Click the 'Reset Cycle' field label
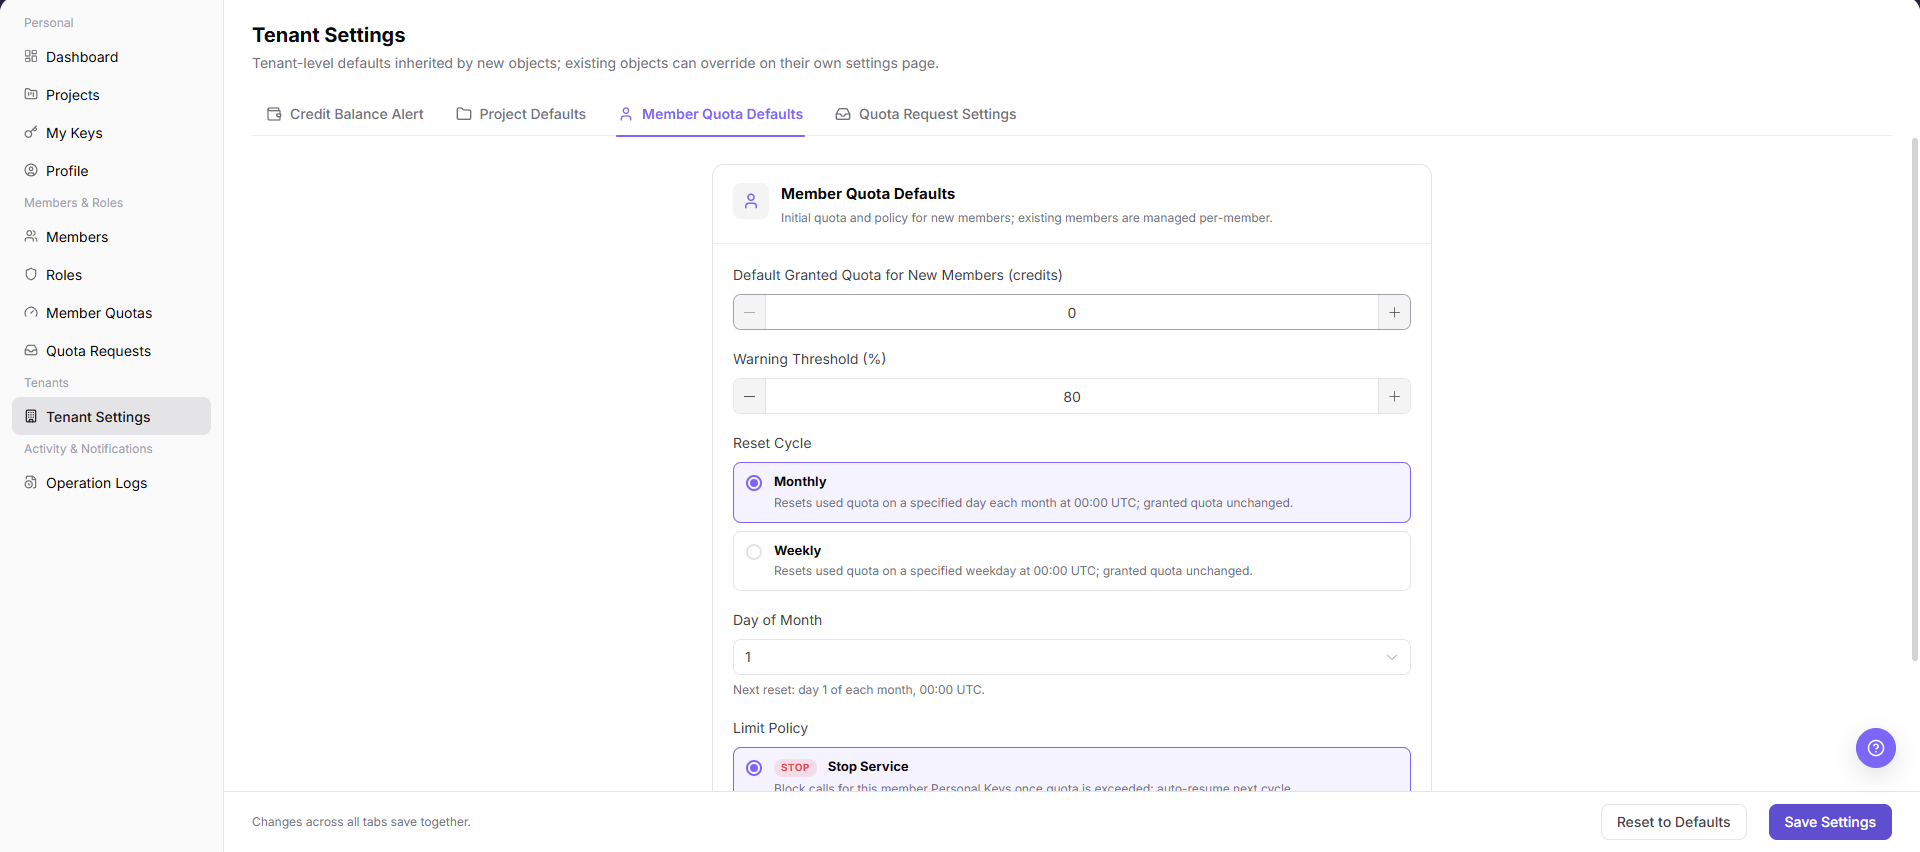 click(x=772, y=443)
